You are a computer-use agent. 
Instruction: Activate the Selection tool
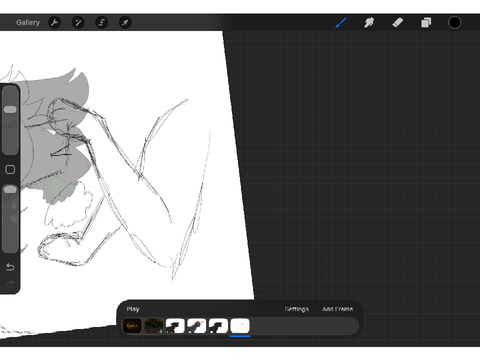pyautogui.click(x=102, y=23)
